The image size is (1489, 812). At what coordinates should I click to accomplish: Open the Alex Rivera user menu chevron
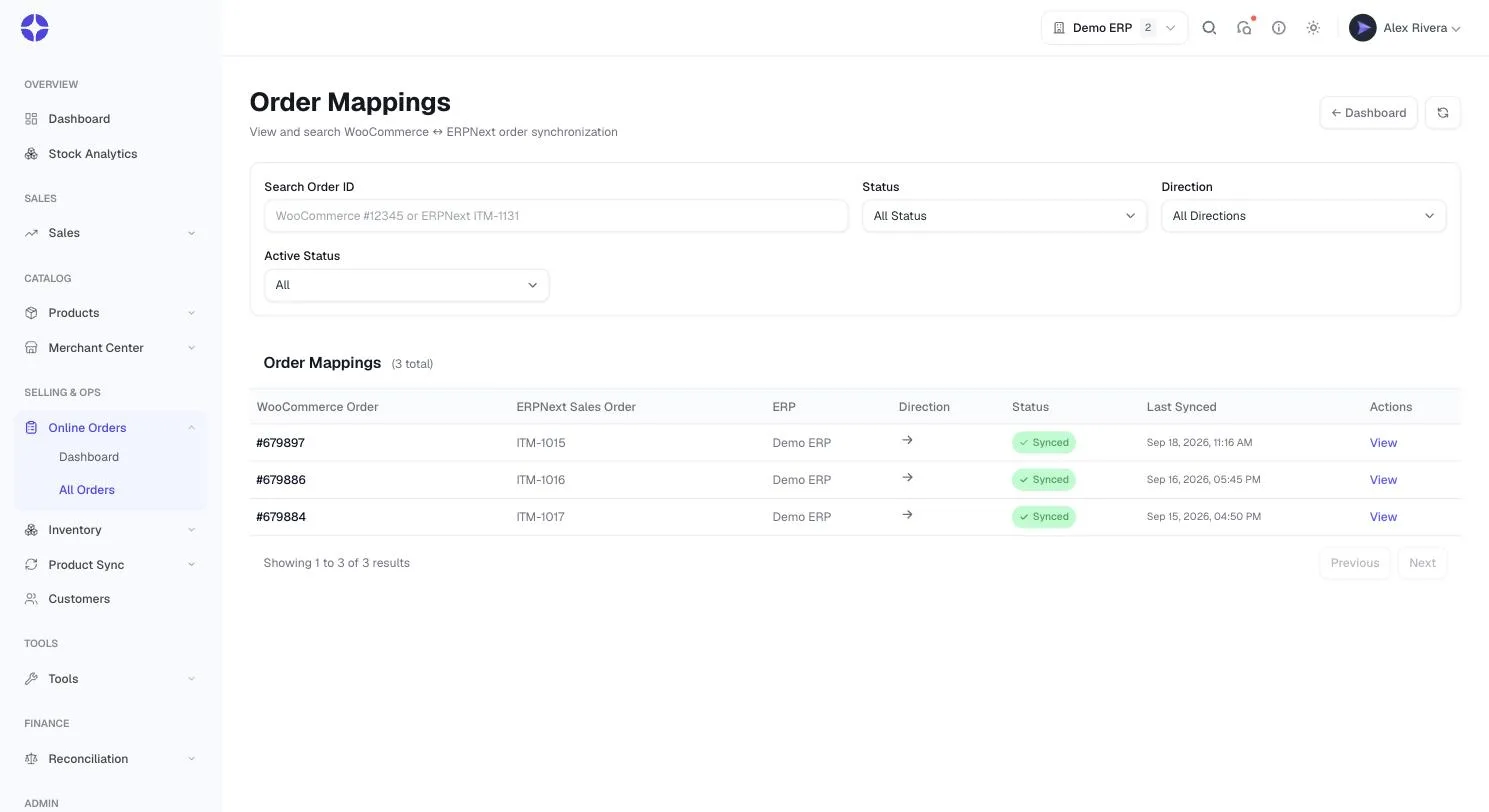[x=1456, y=29]
